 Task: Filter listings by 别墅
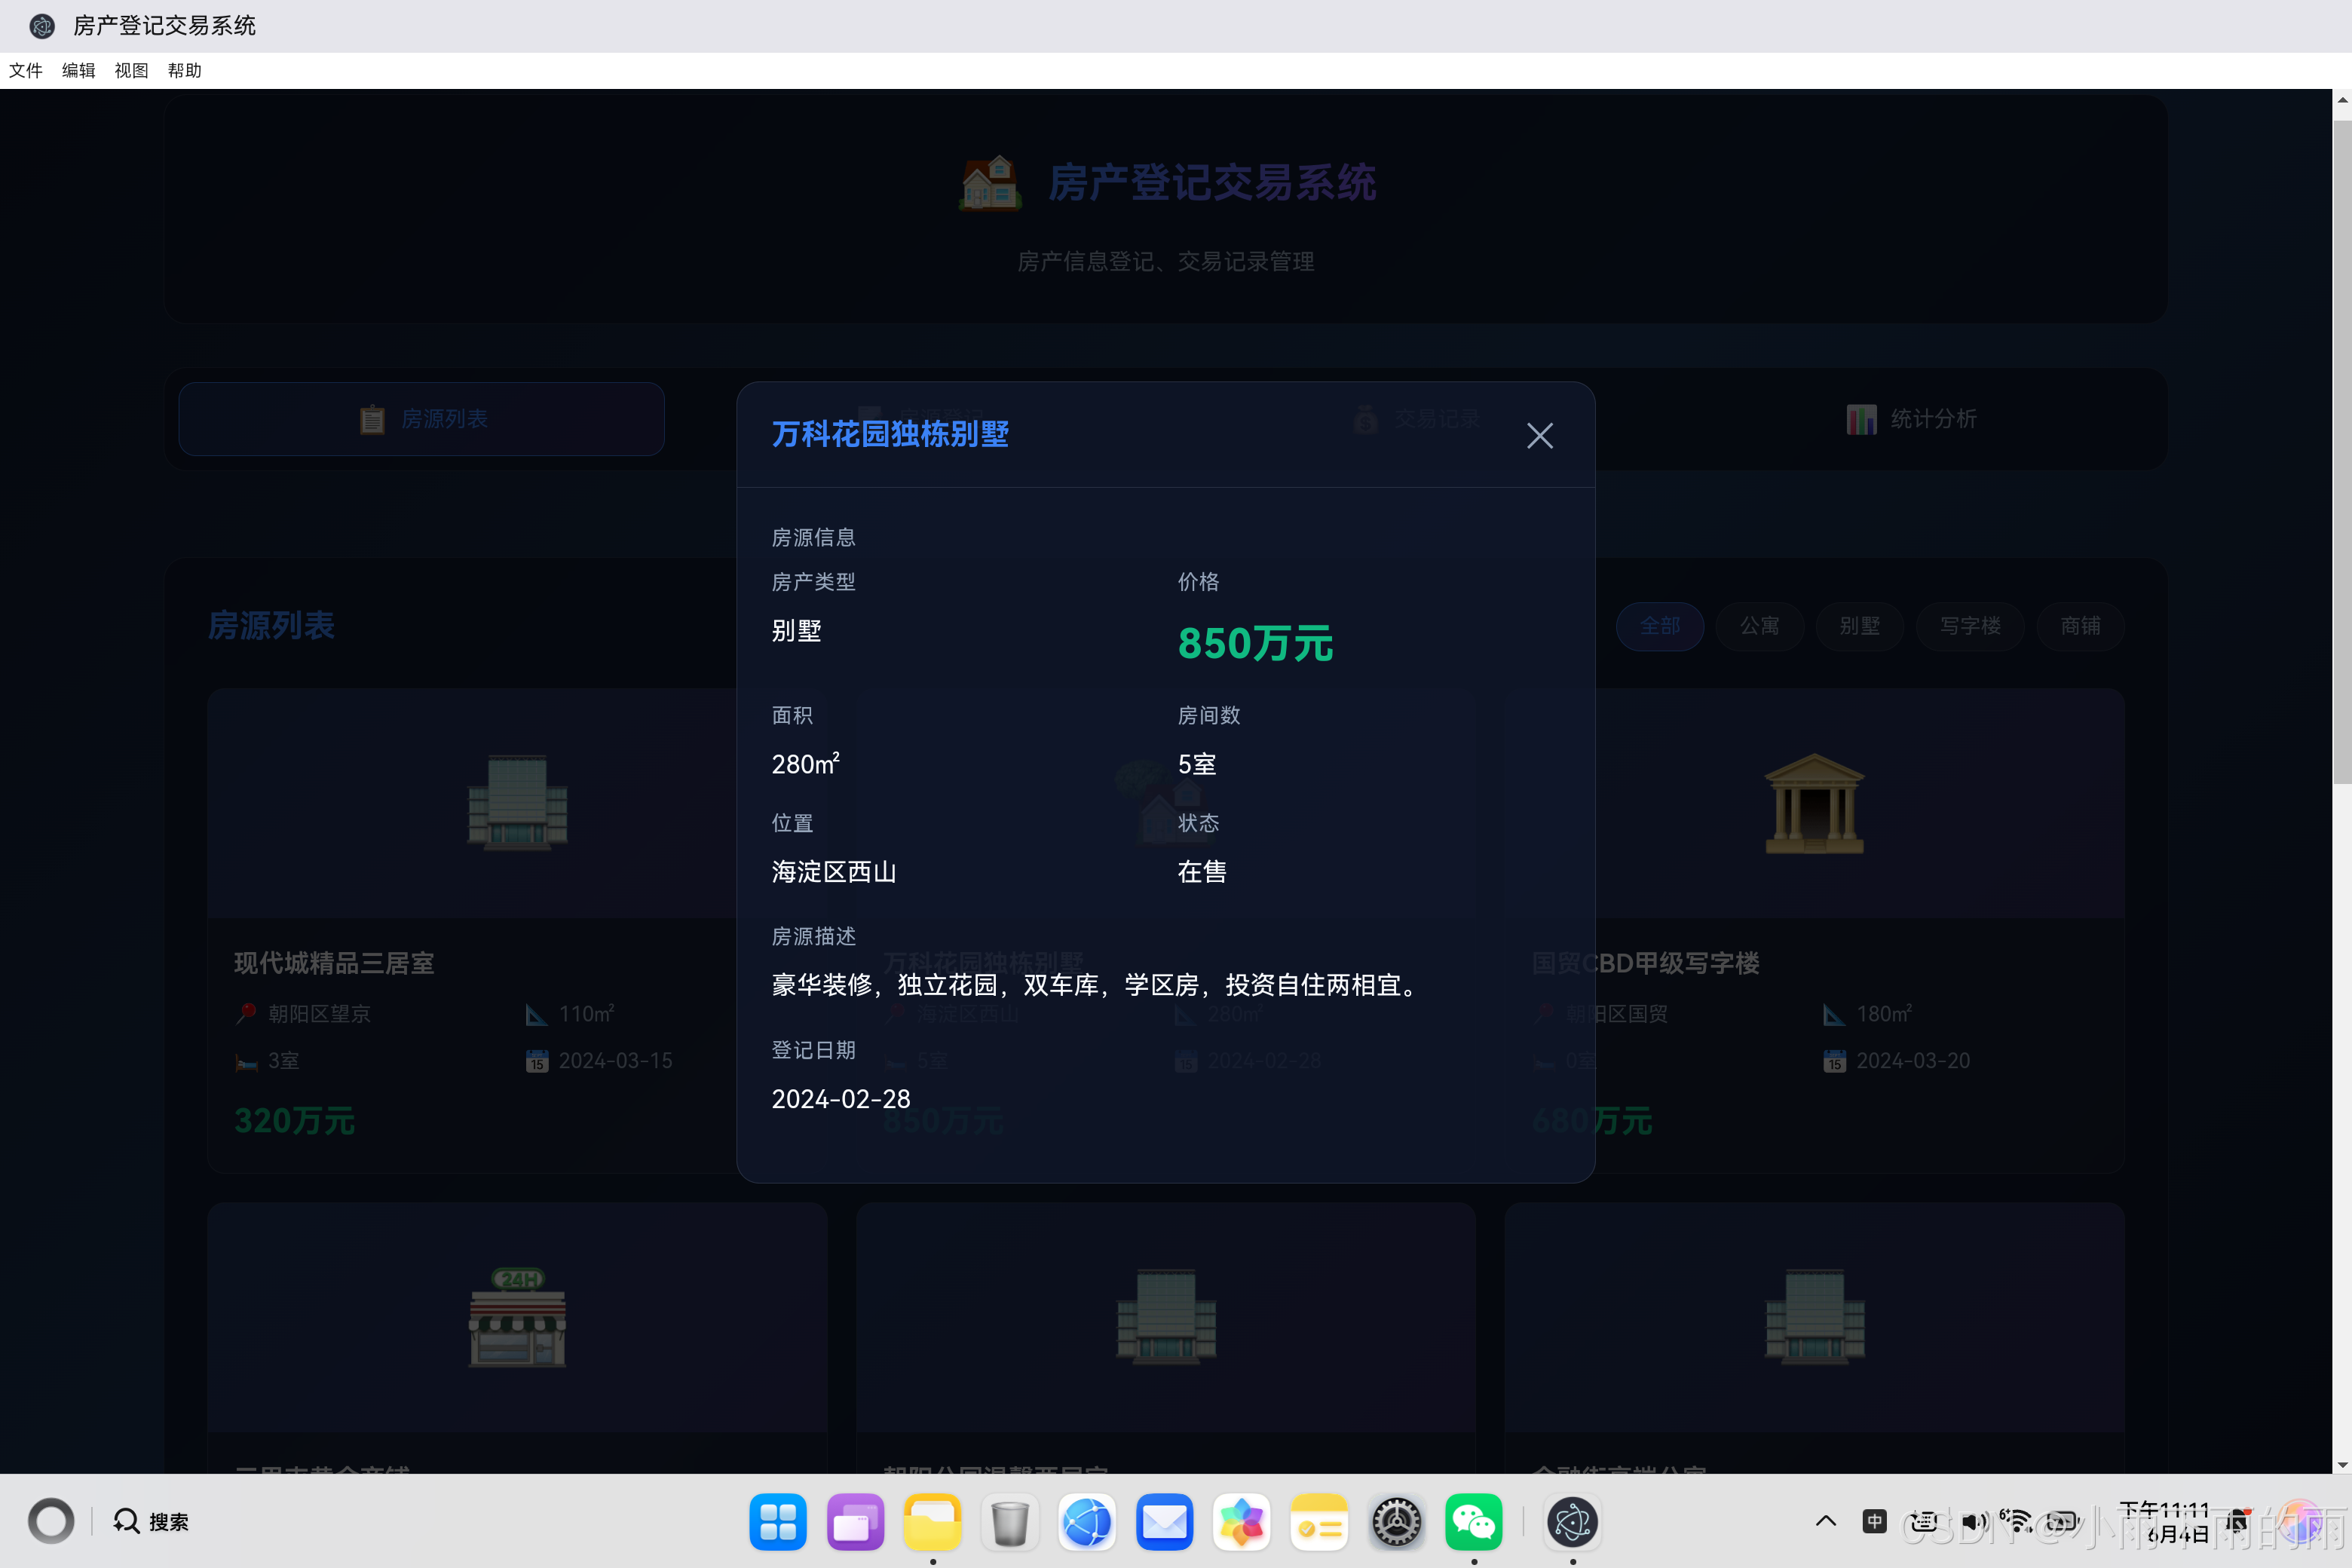click(x=1859, y=626)
